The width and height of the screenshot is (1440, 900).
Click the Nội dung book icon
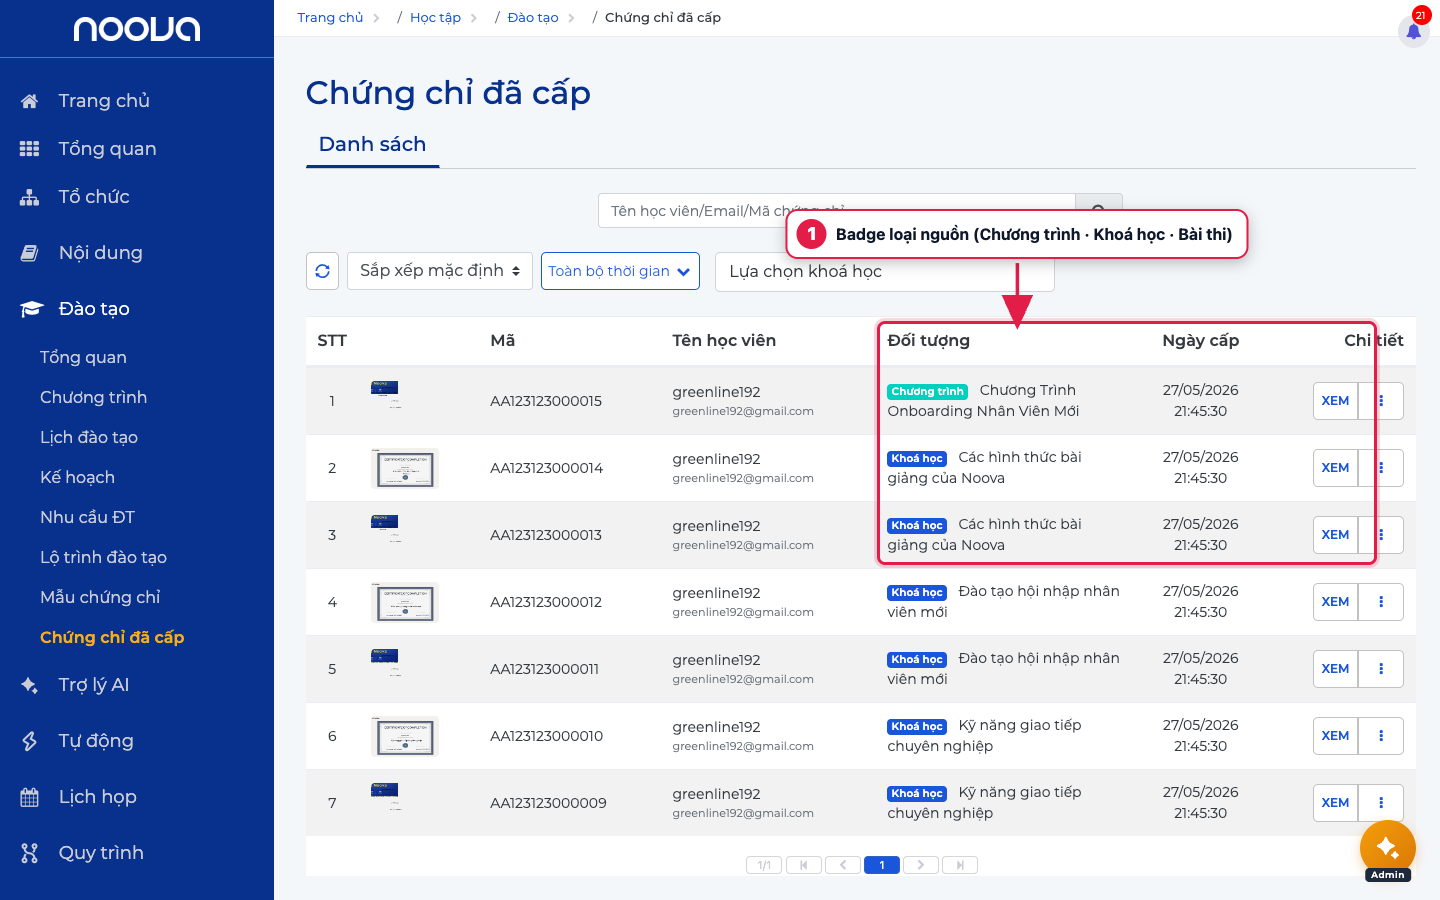point(30,253)
